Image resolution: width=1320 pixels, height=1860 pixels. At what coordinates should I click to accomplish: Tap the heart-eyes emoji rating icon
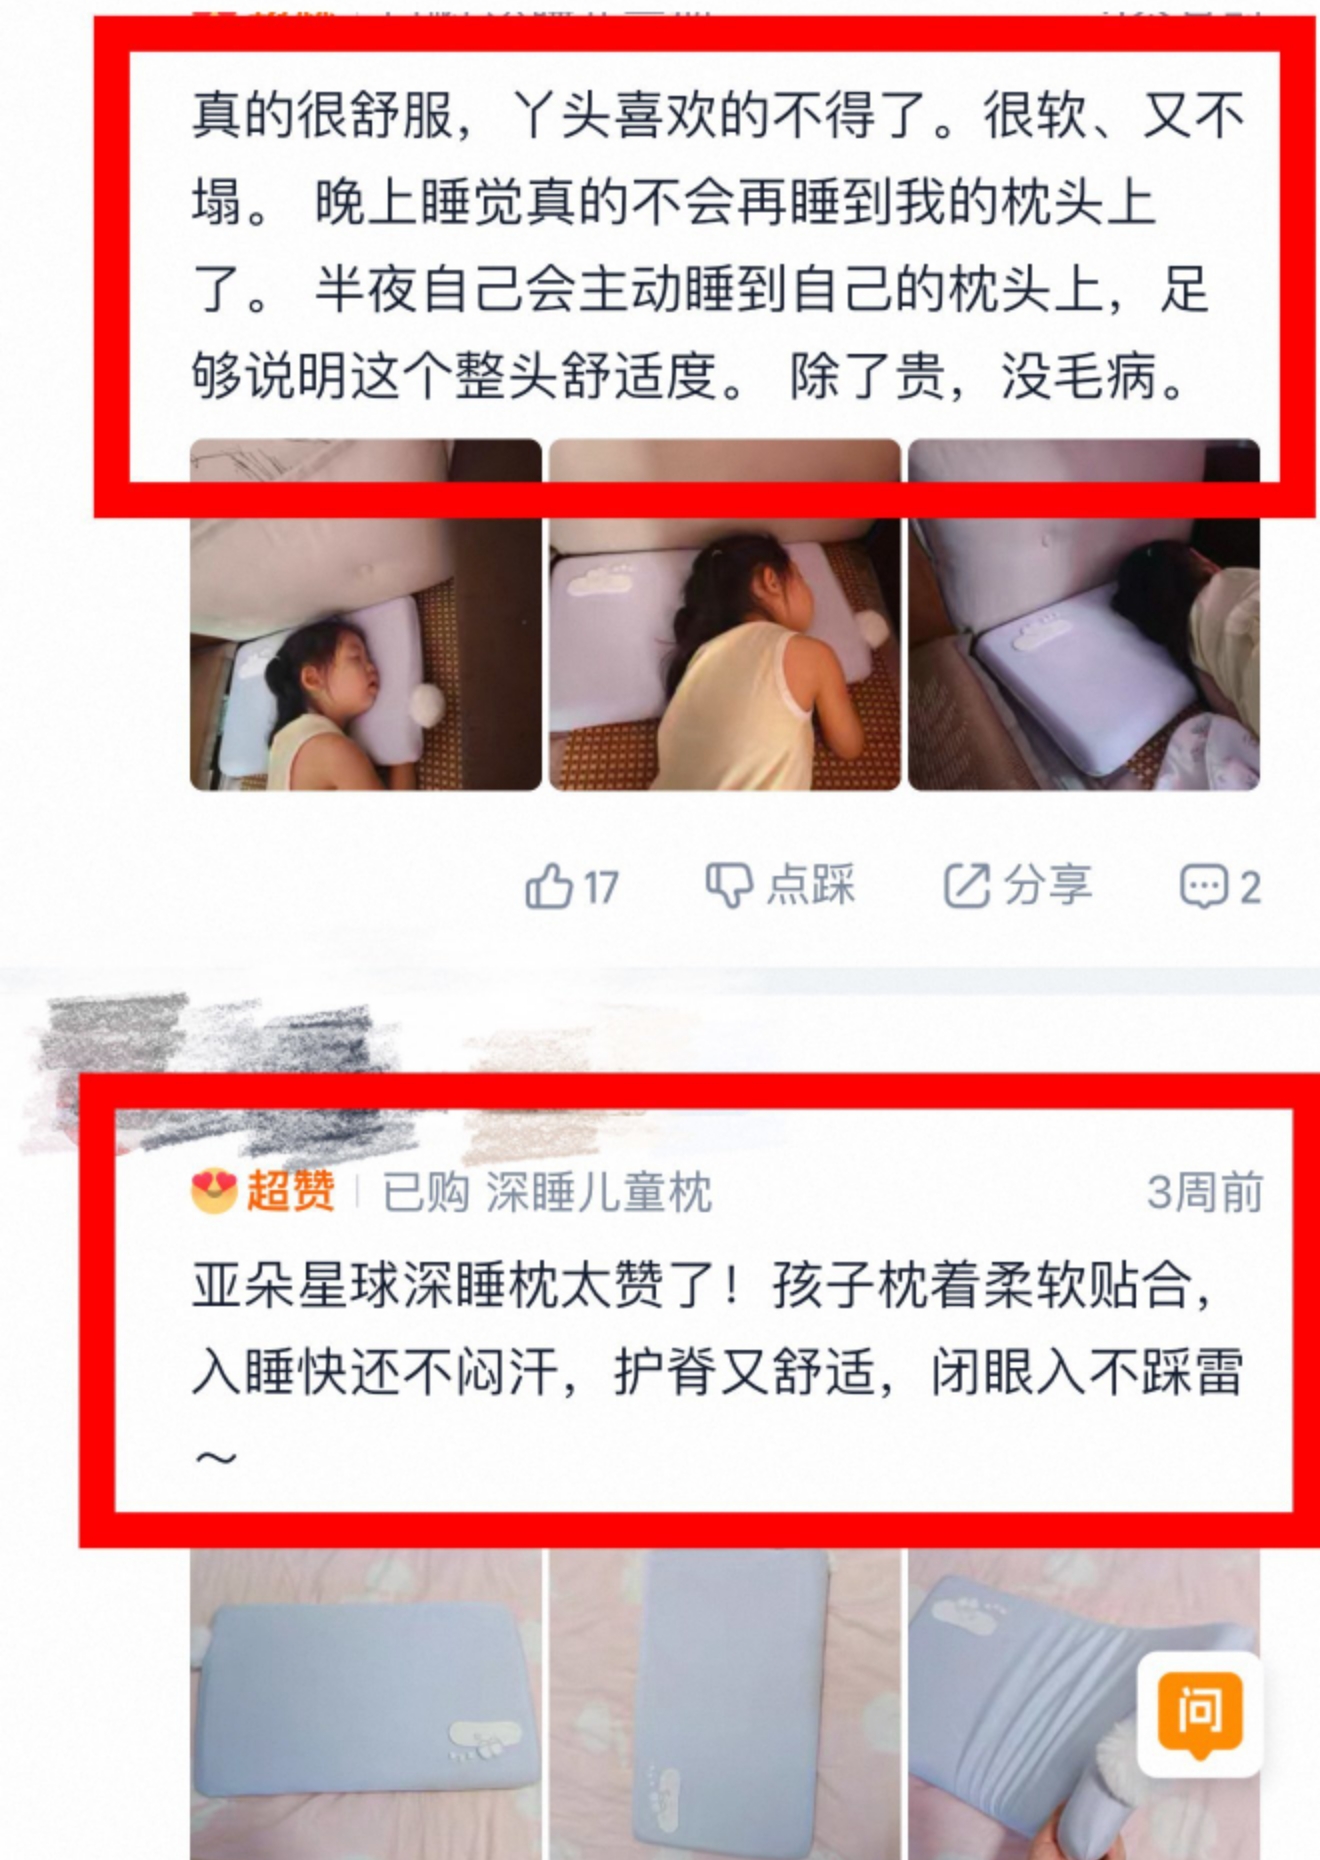click(x=214, y=1191)
